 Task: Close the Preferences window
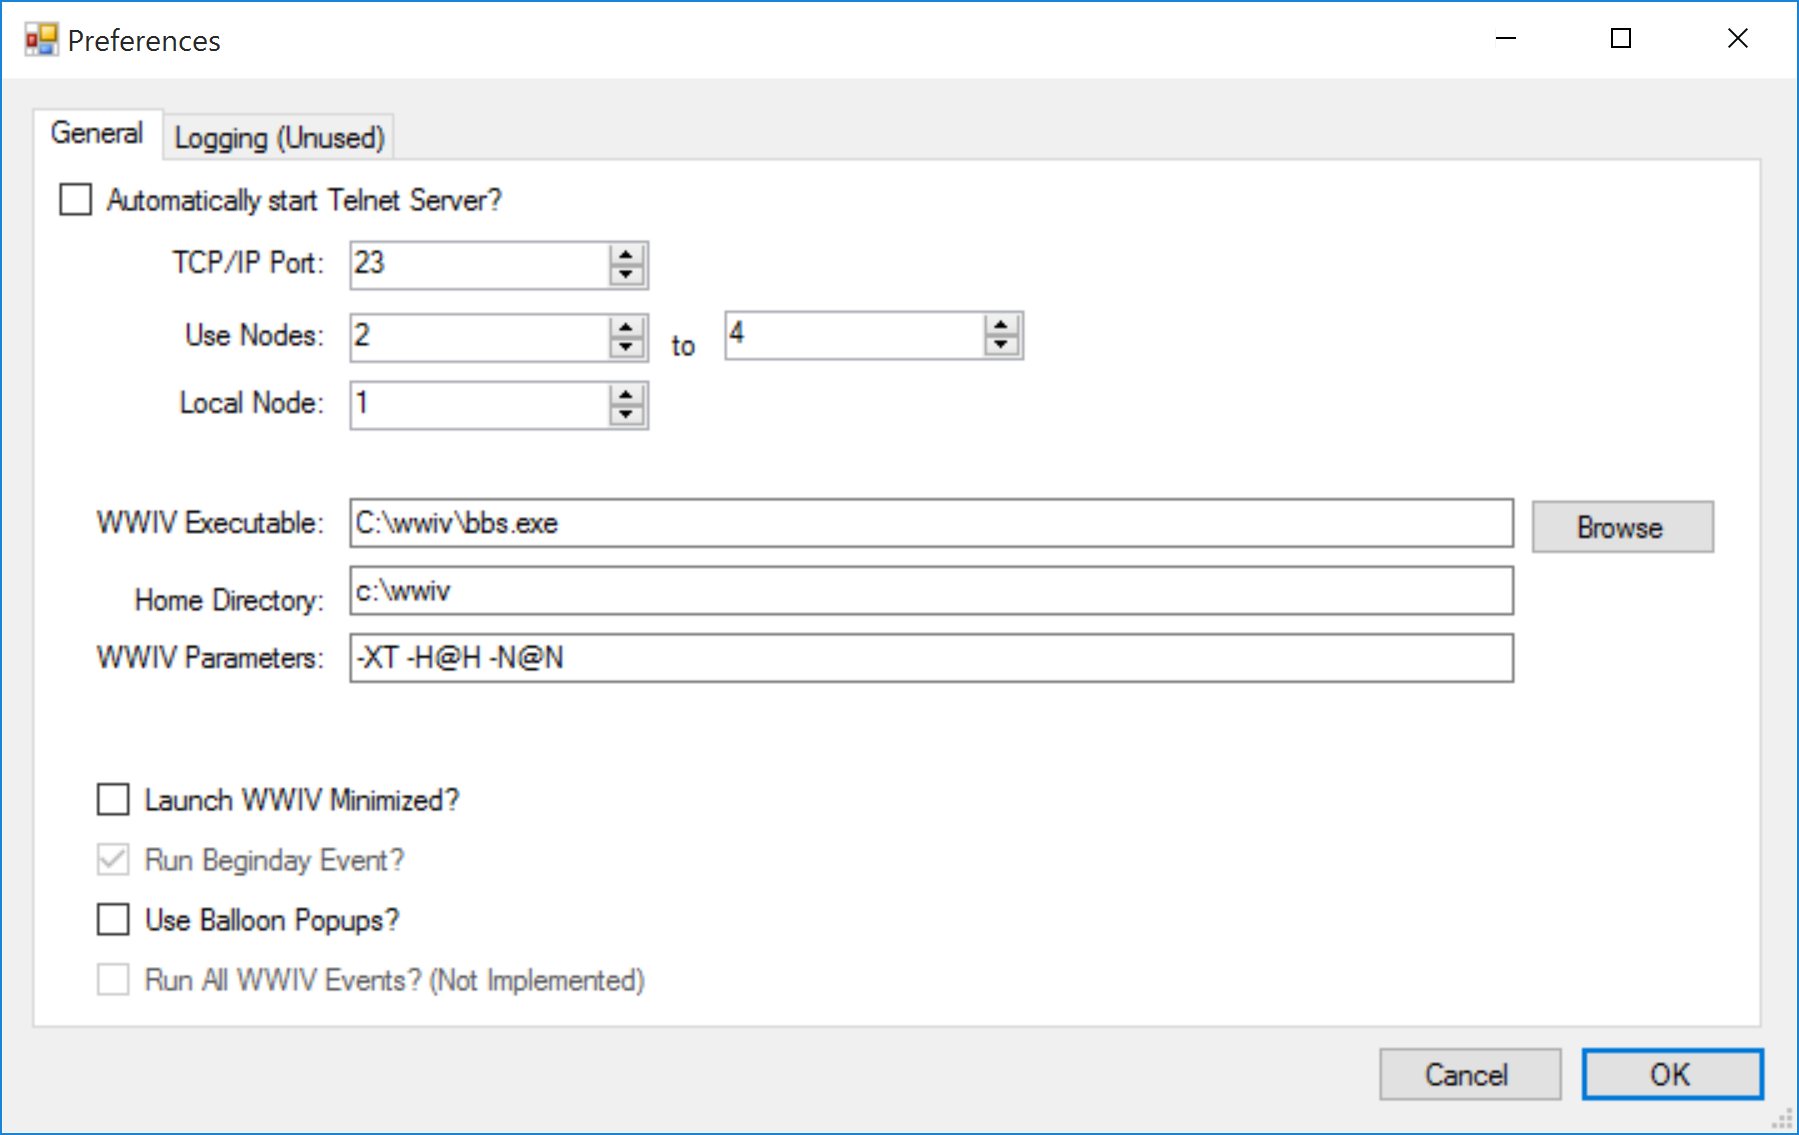pos(1738,39)
